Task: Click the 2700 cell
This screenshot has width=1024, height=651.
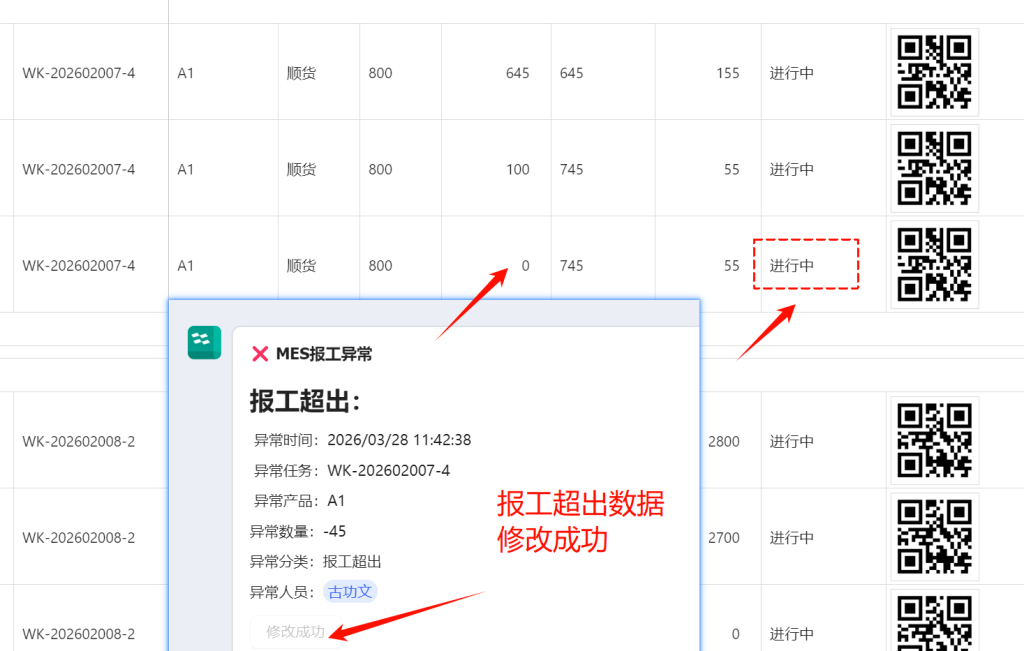Action: (x=724, y=538)
